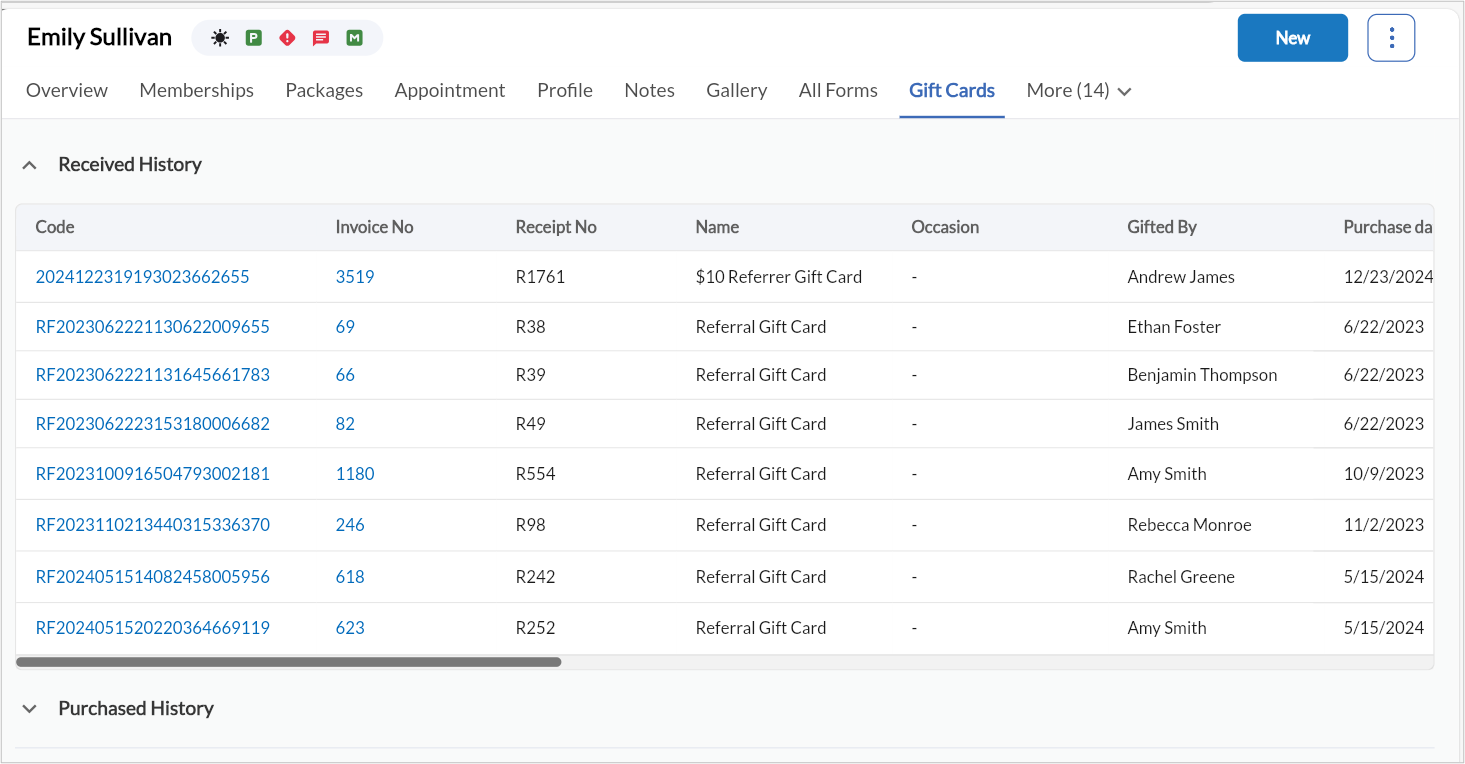The width and height of the screenshot is (1465, 764).
Task: Open invoice number 618
Action: point(350,577)
